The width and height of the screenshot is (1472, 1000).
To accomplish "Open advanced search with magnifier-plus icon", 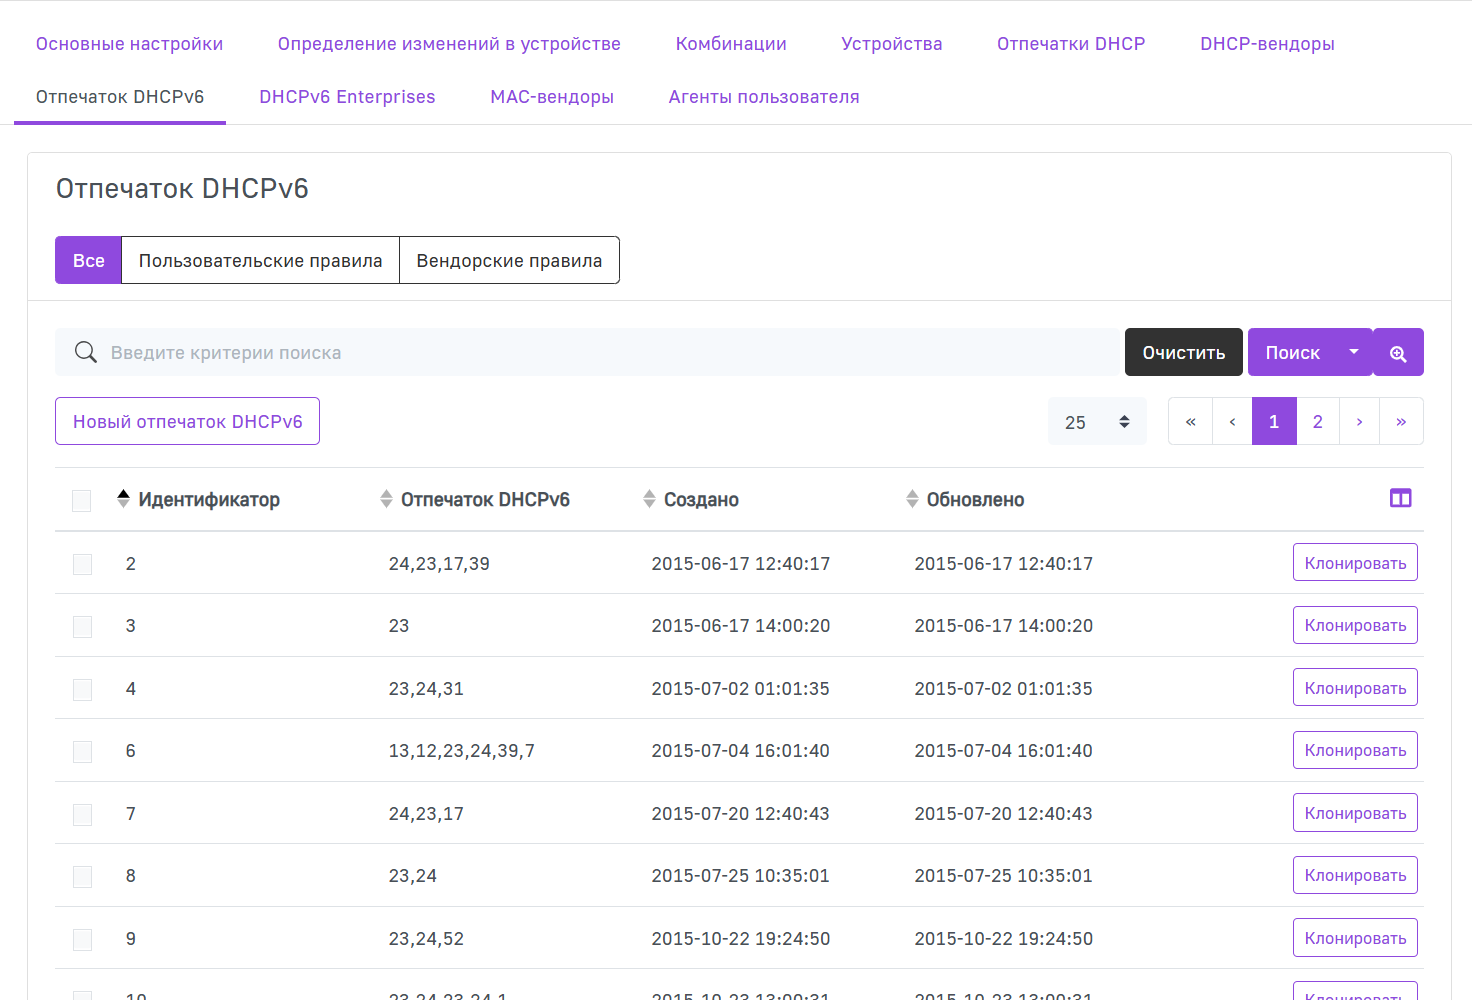I will tap(1398, 353).
